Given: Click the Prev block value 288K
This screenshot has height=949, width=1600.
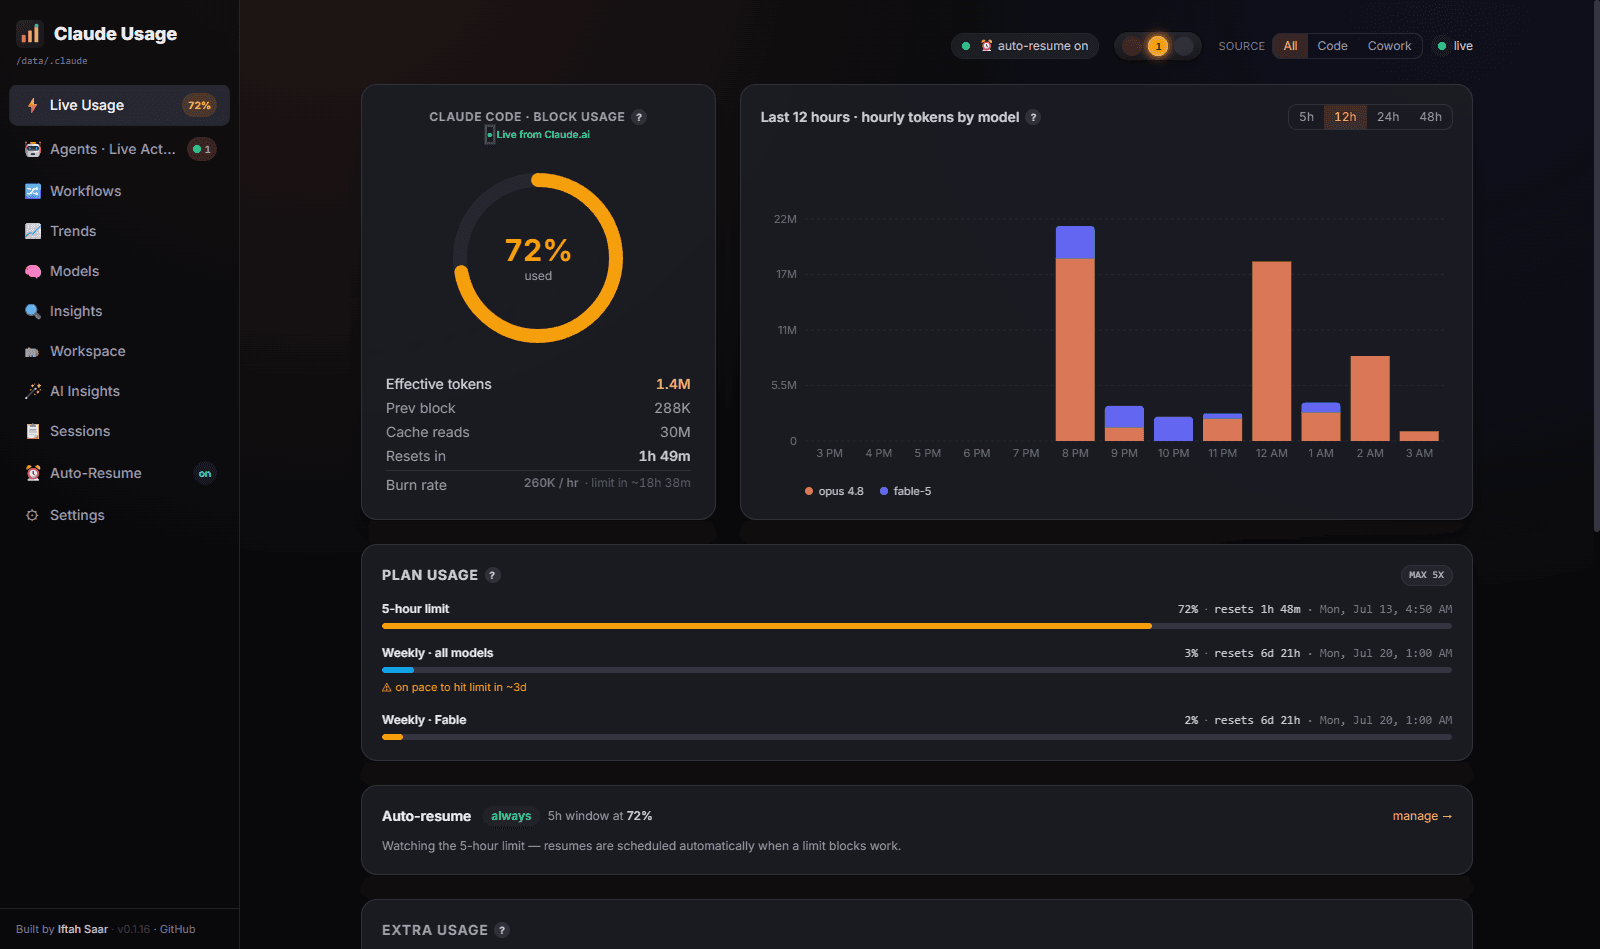Looking at the screenshot, I should tap(672, 408).
